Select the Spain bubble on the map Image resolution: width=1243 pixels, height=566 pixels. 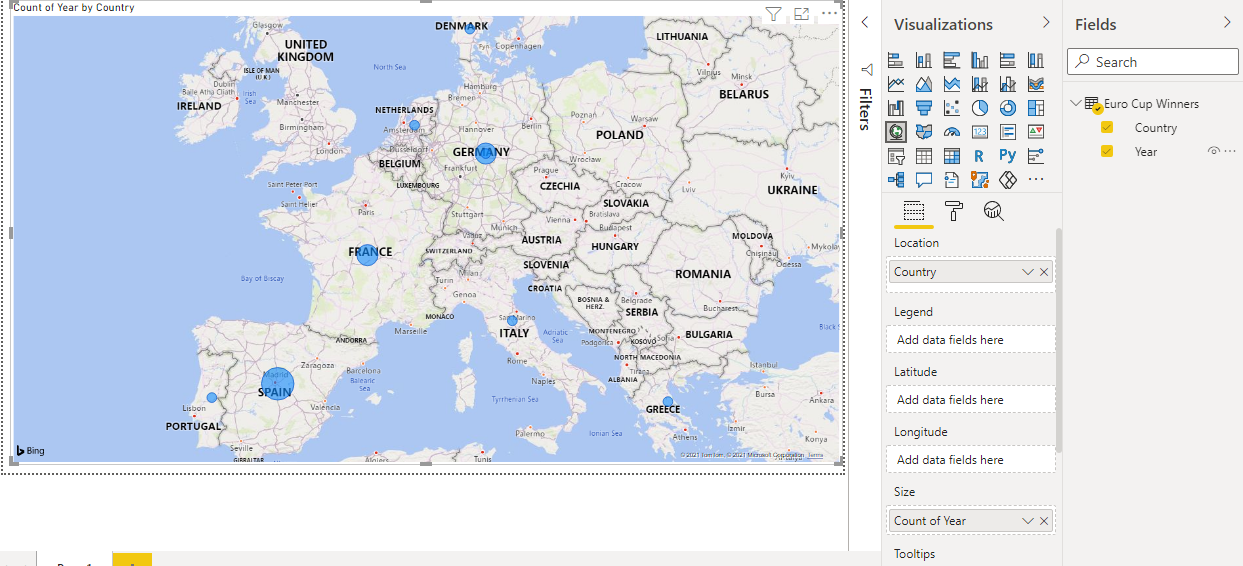click(277, 384)
